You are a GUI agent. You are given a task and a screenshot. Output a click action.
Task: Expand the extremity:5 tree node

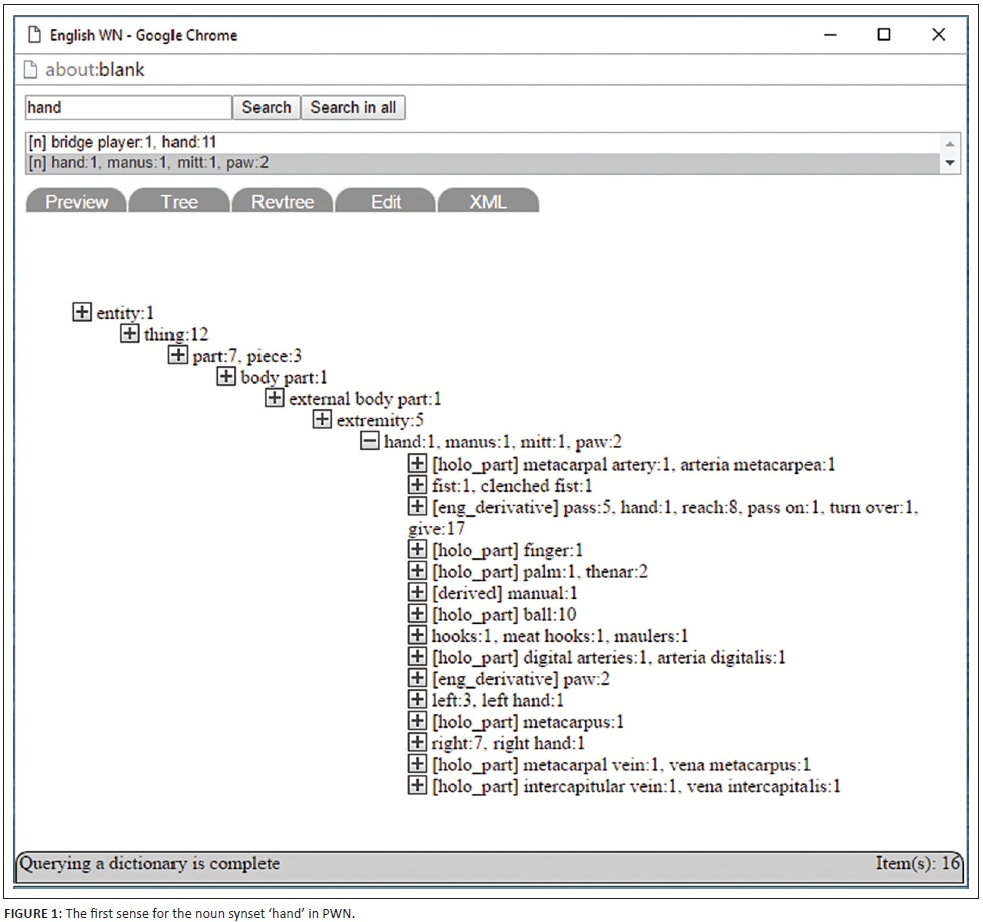pyautogui.click(x=322, y=420)
